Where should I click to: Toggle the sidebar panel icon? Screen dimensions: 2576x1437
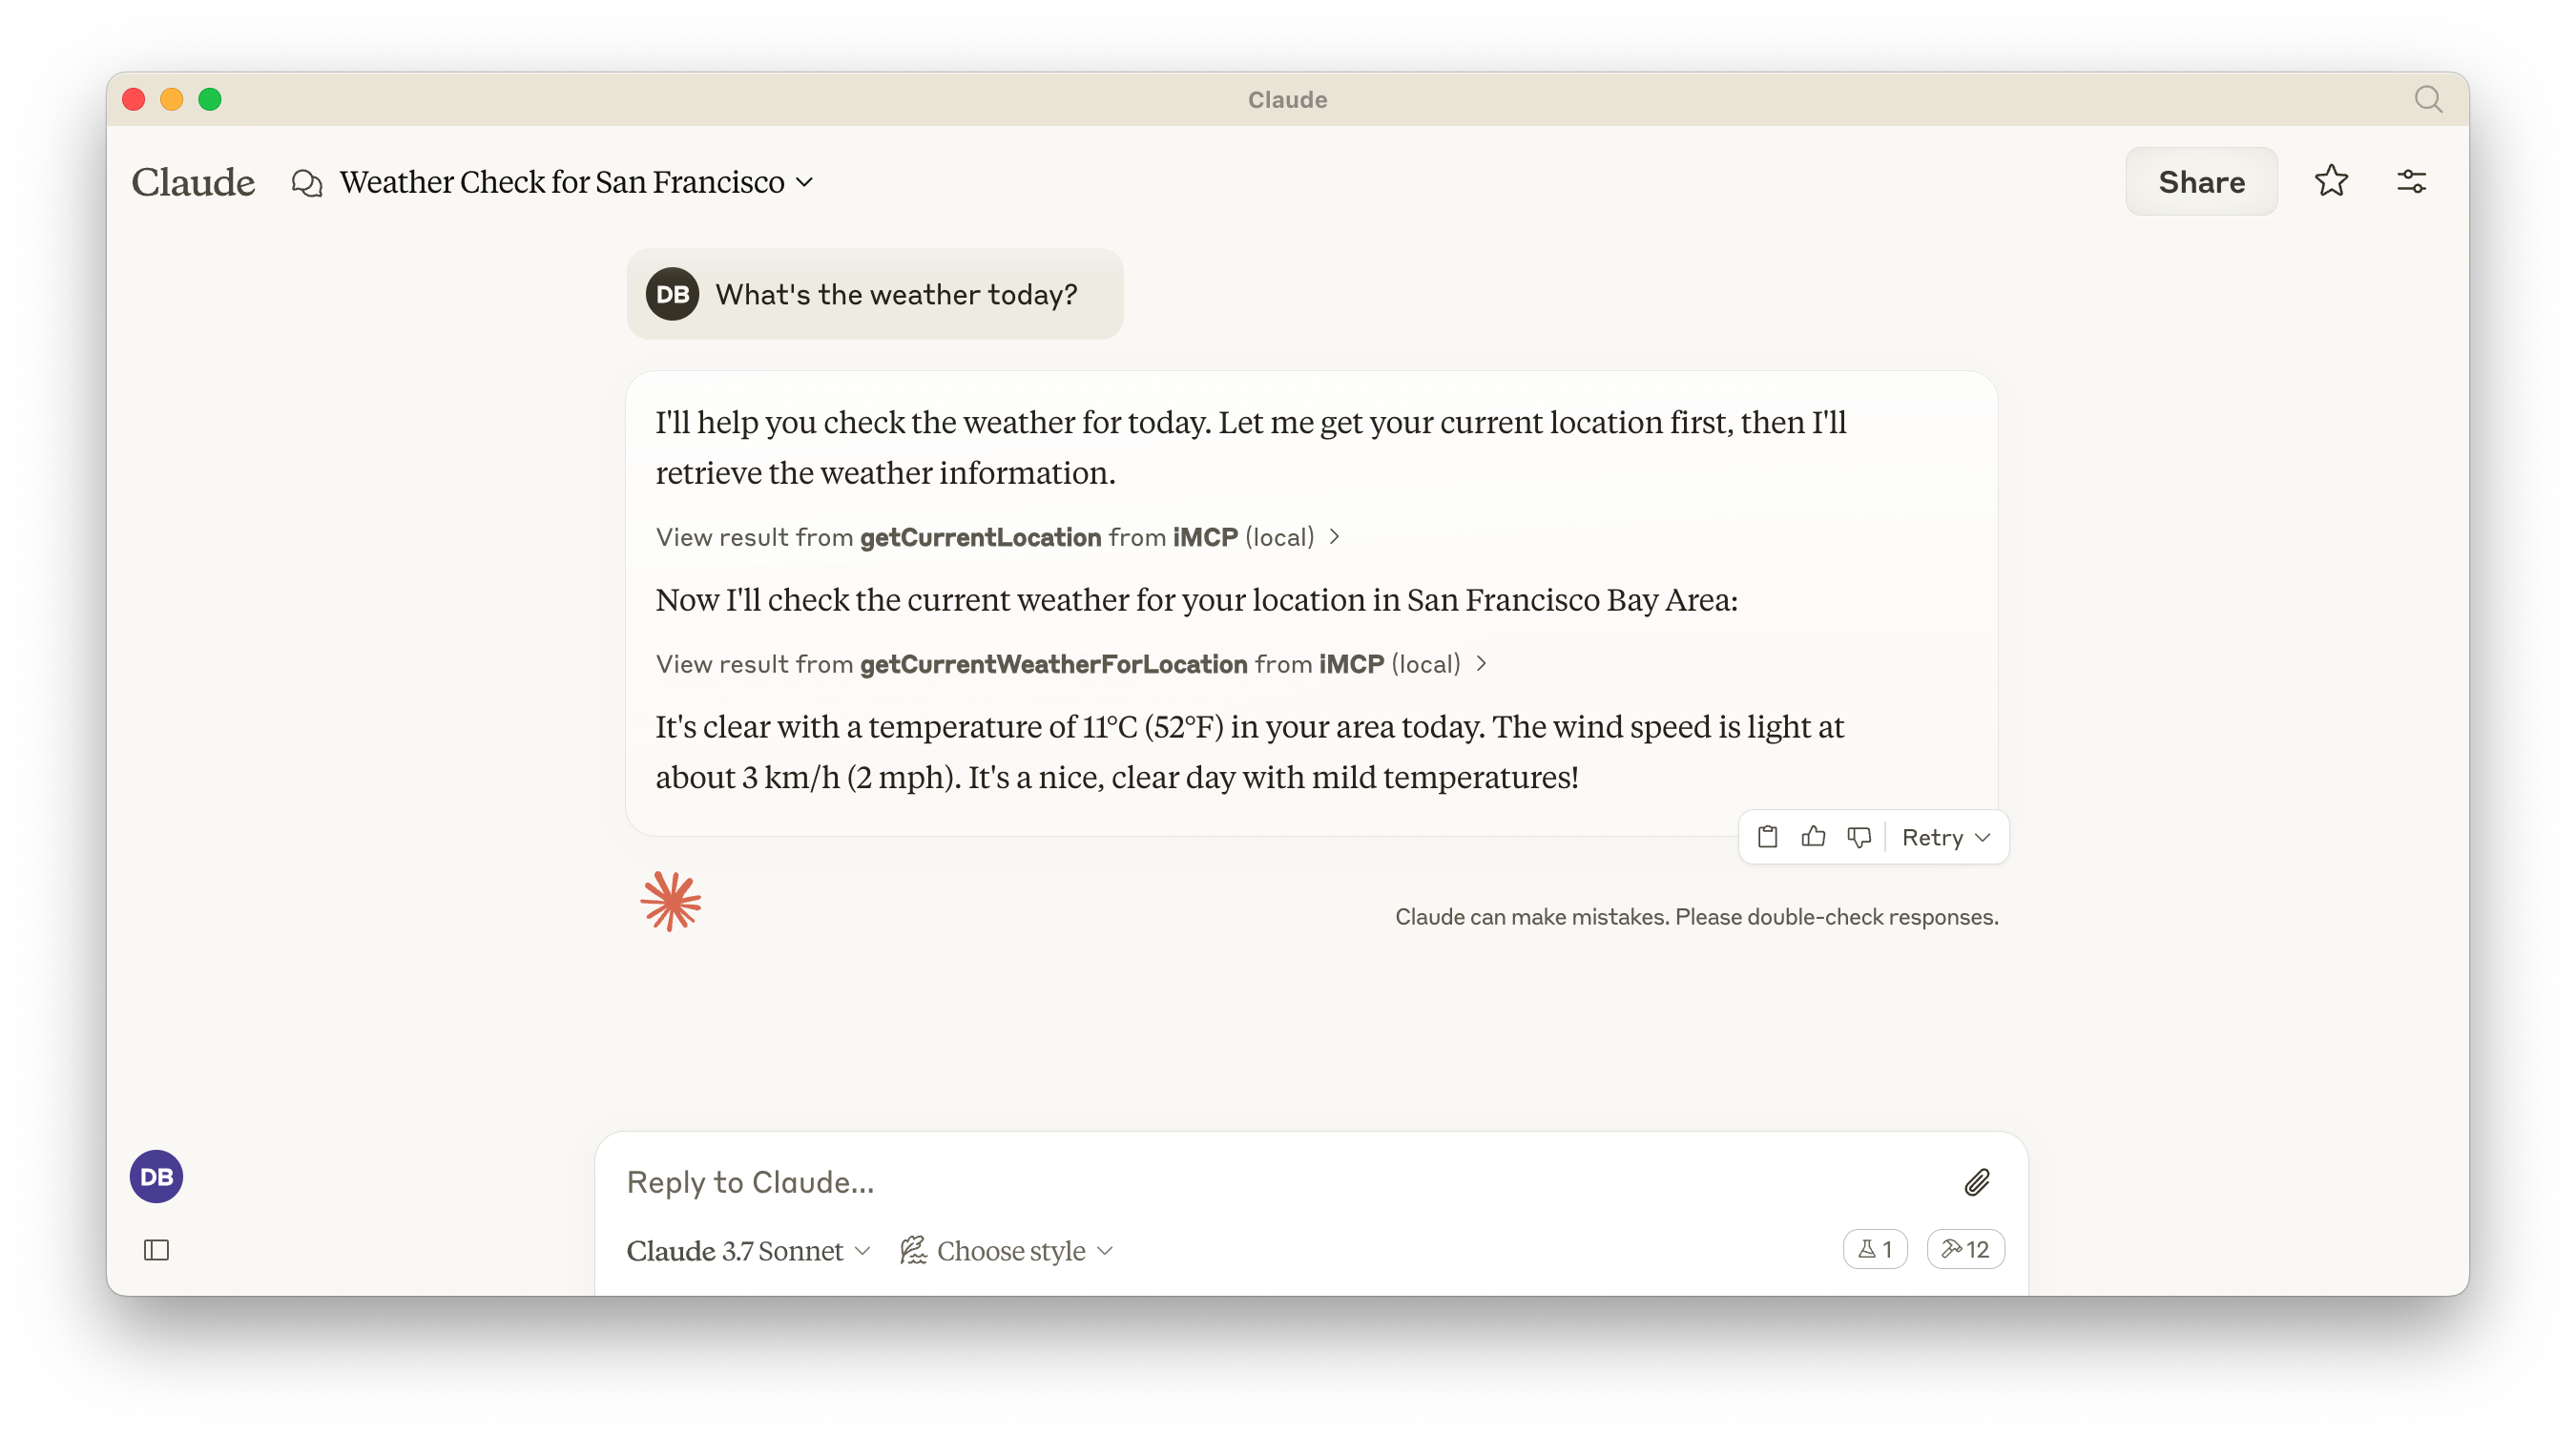coord(156,1250)
